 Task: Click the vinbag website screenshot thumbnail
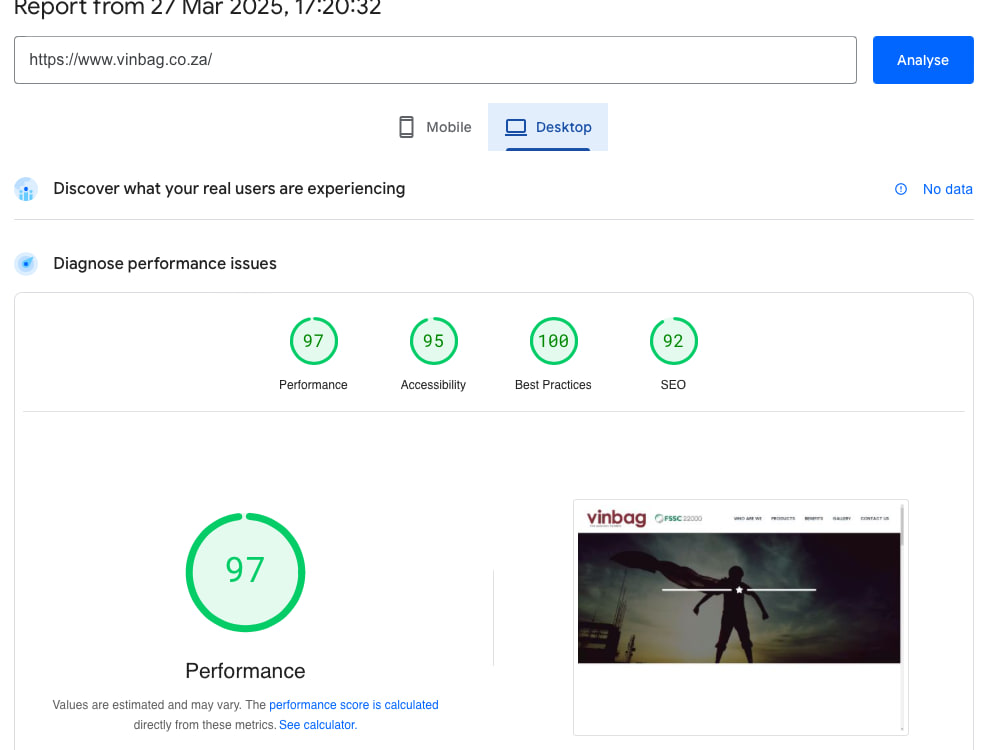740,617
